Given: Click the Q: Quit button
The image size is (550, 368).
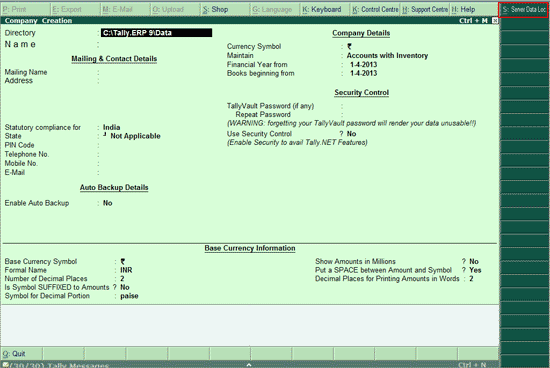Looking at the screenshot, I should [x=22, y=354].
